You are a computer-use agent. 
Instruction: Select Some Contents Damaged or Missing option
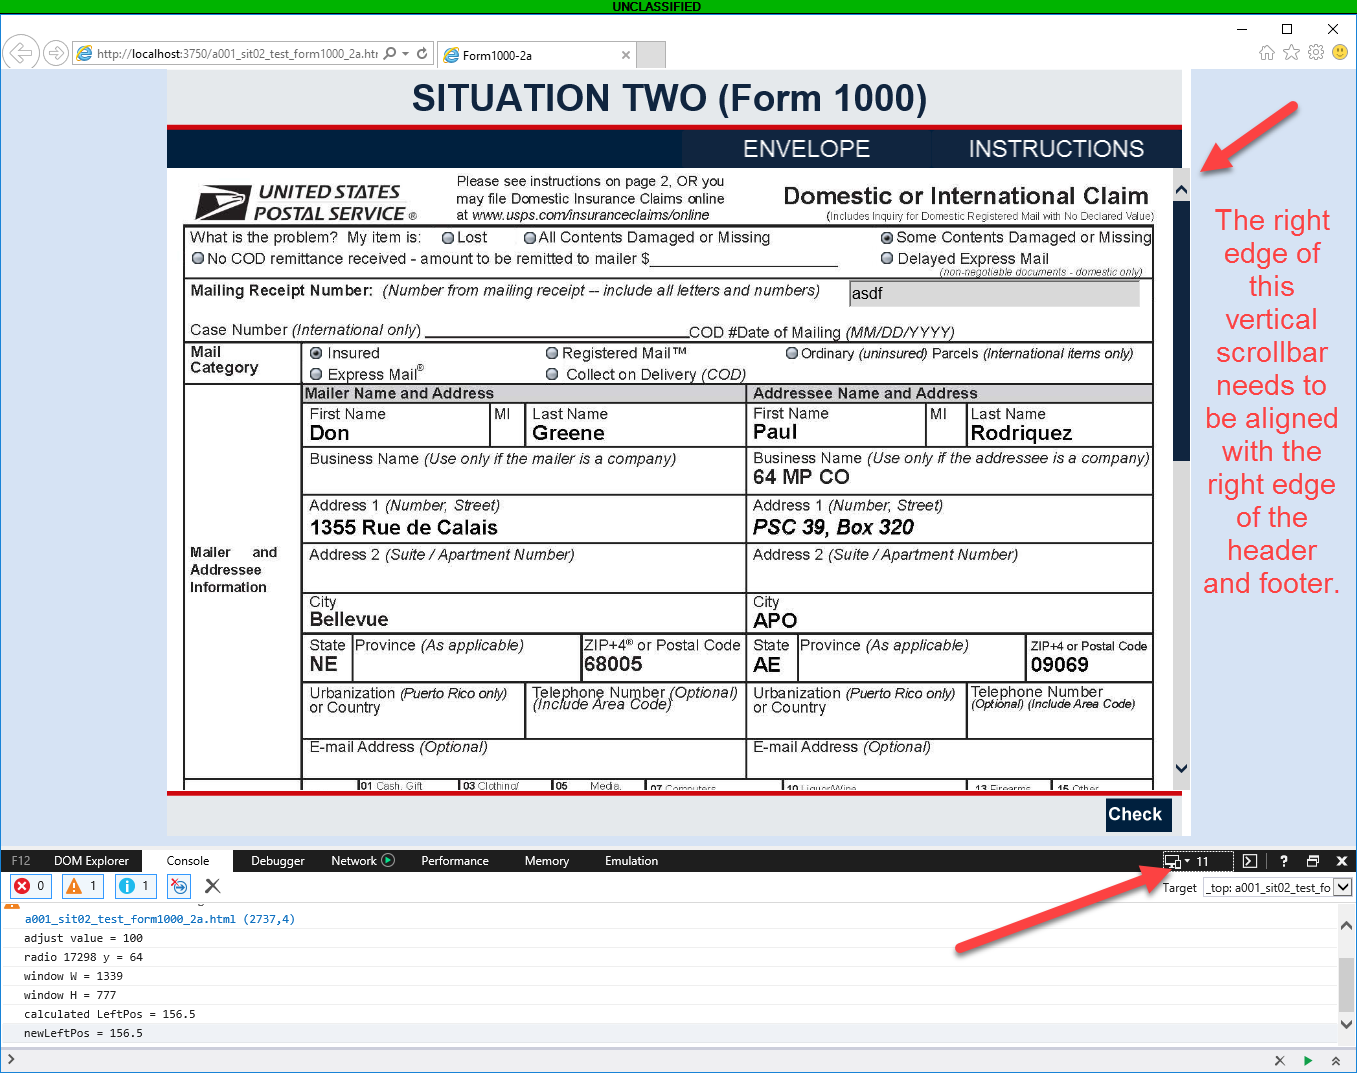pos(887,238)
